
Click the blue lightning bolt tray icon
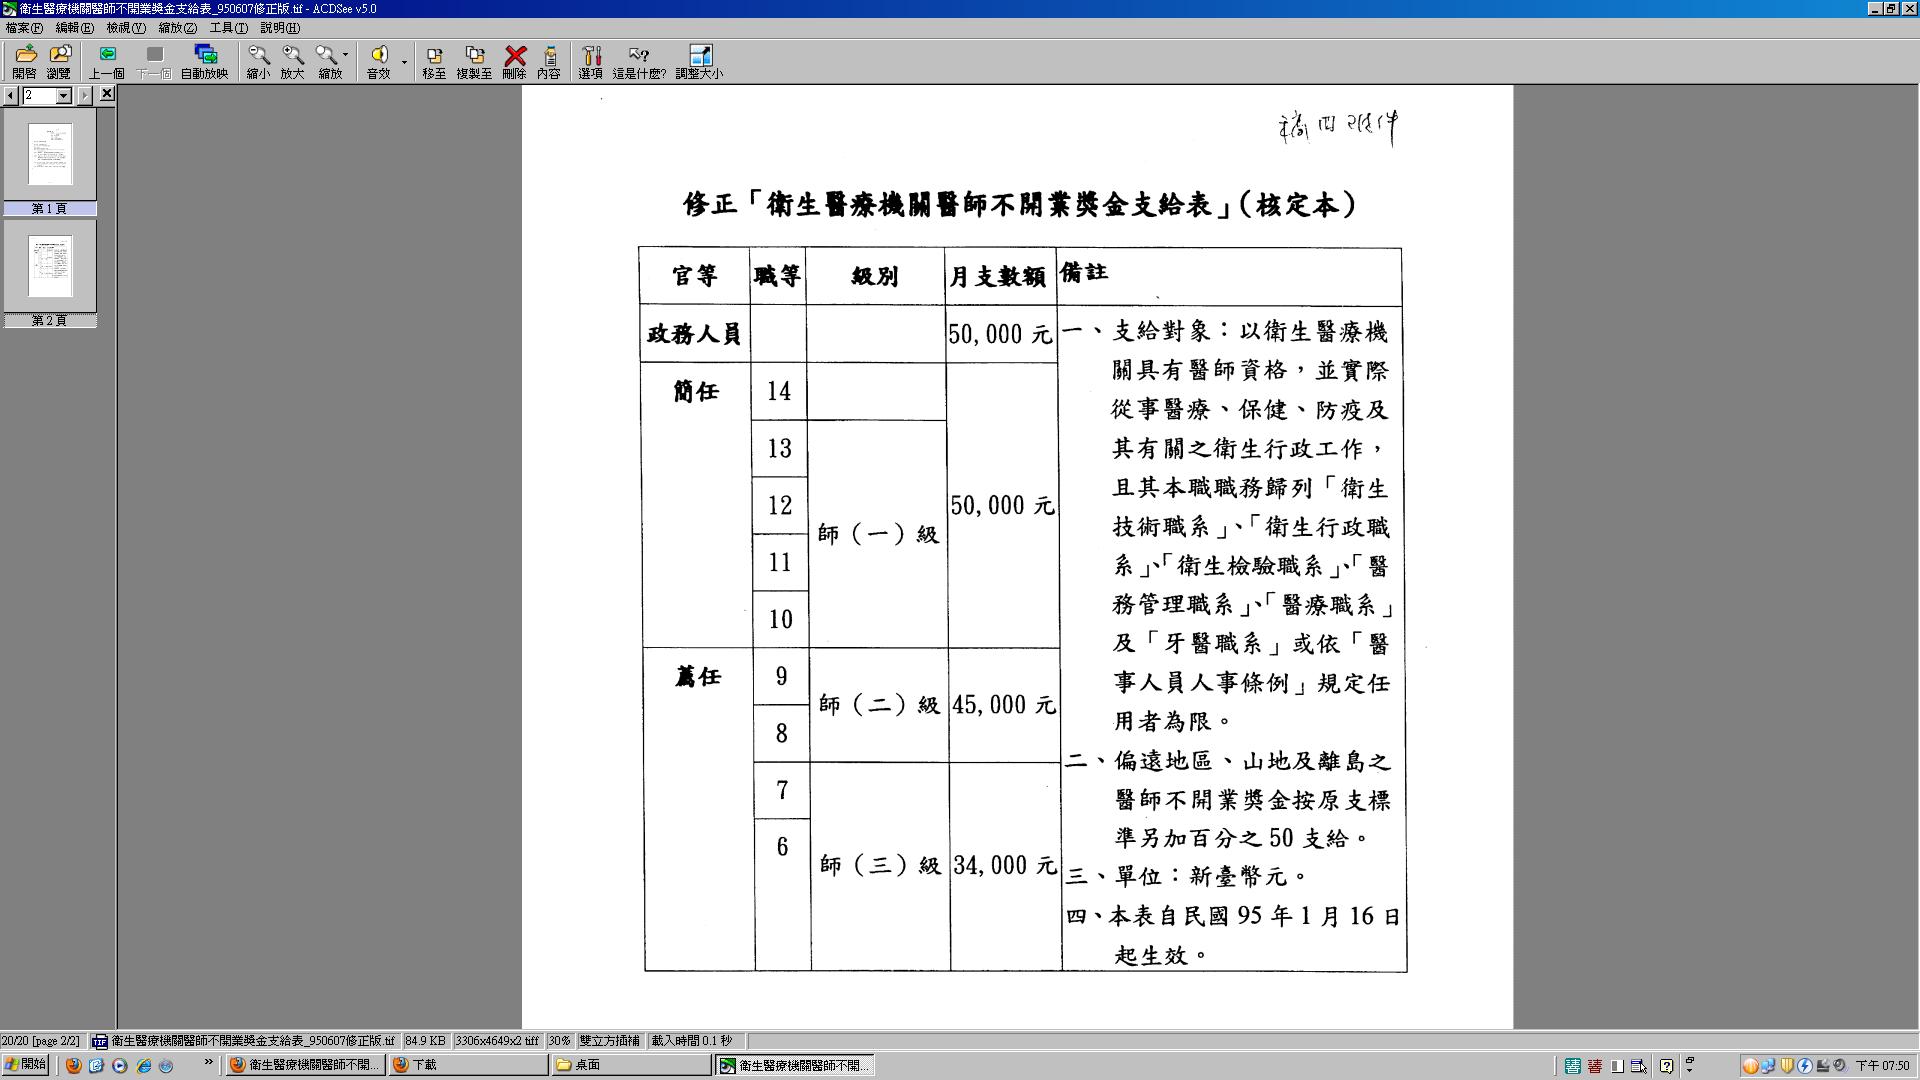[1805, 1066]
